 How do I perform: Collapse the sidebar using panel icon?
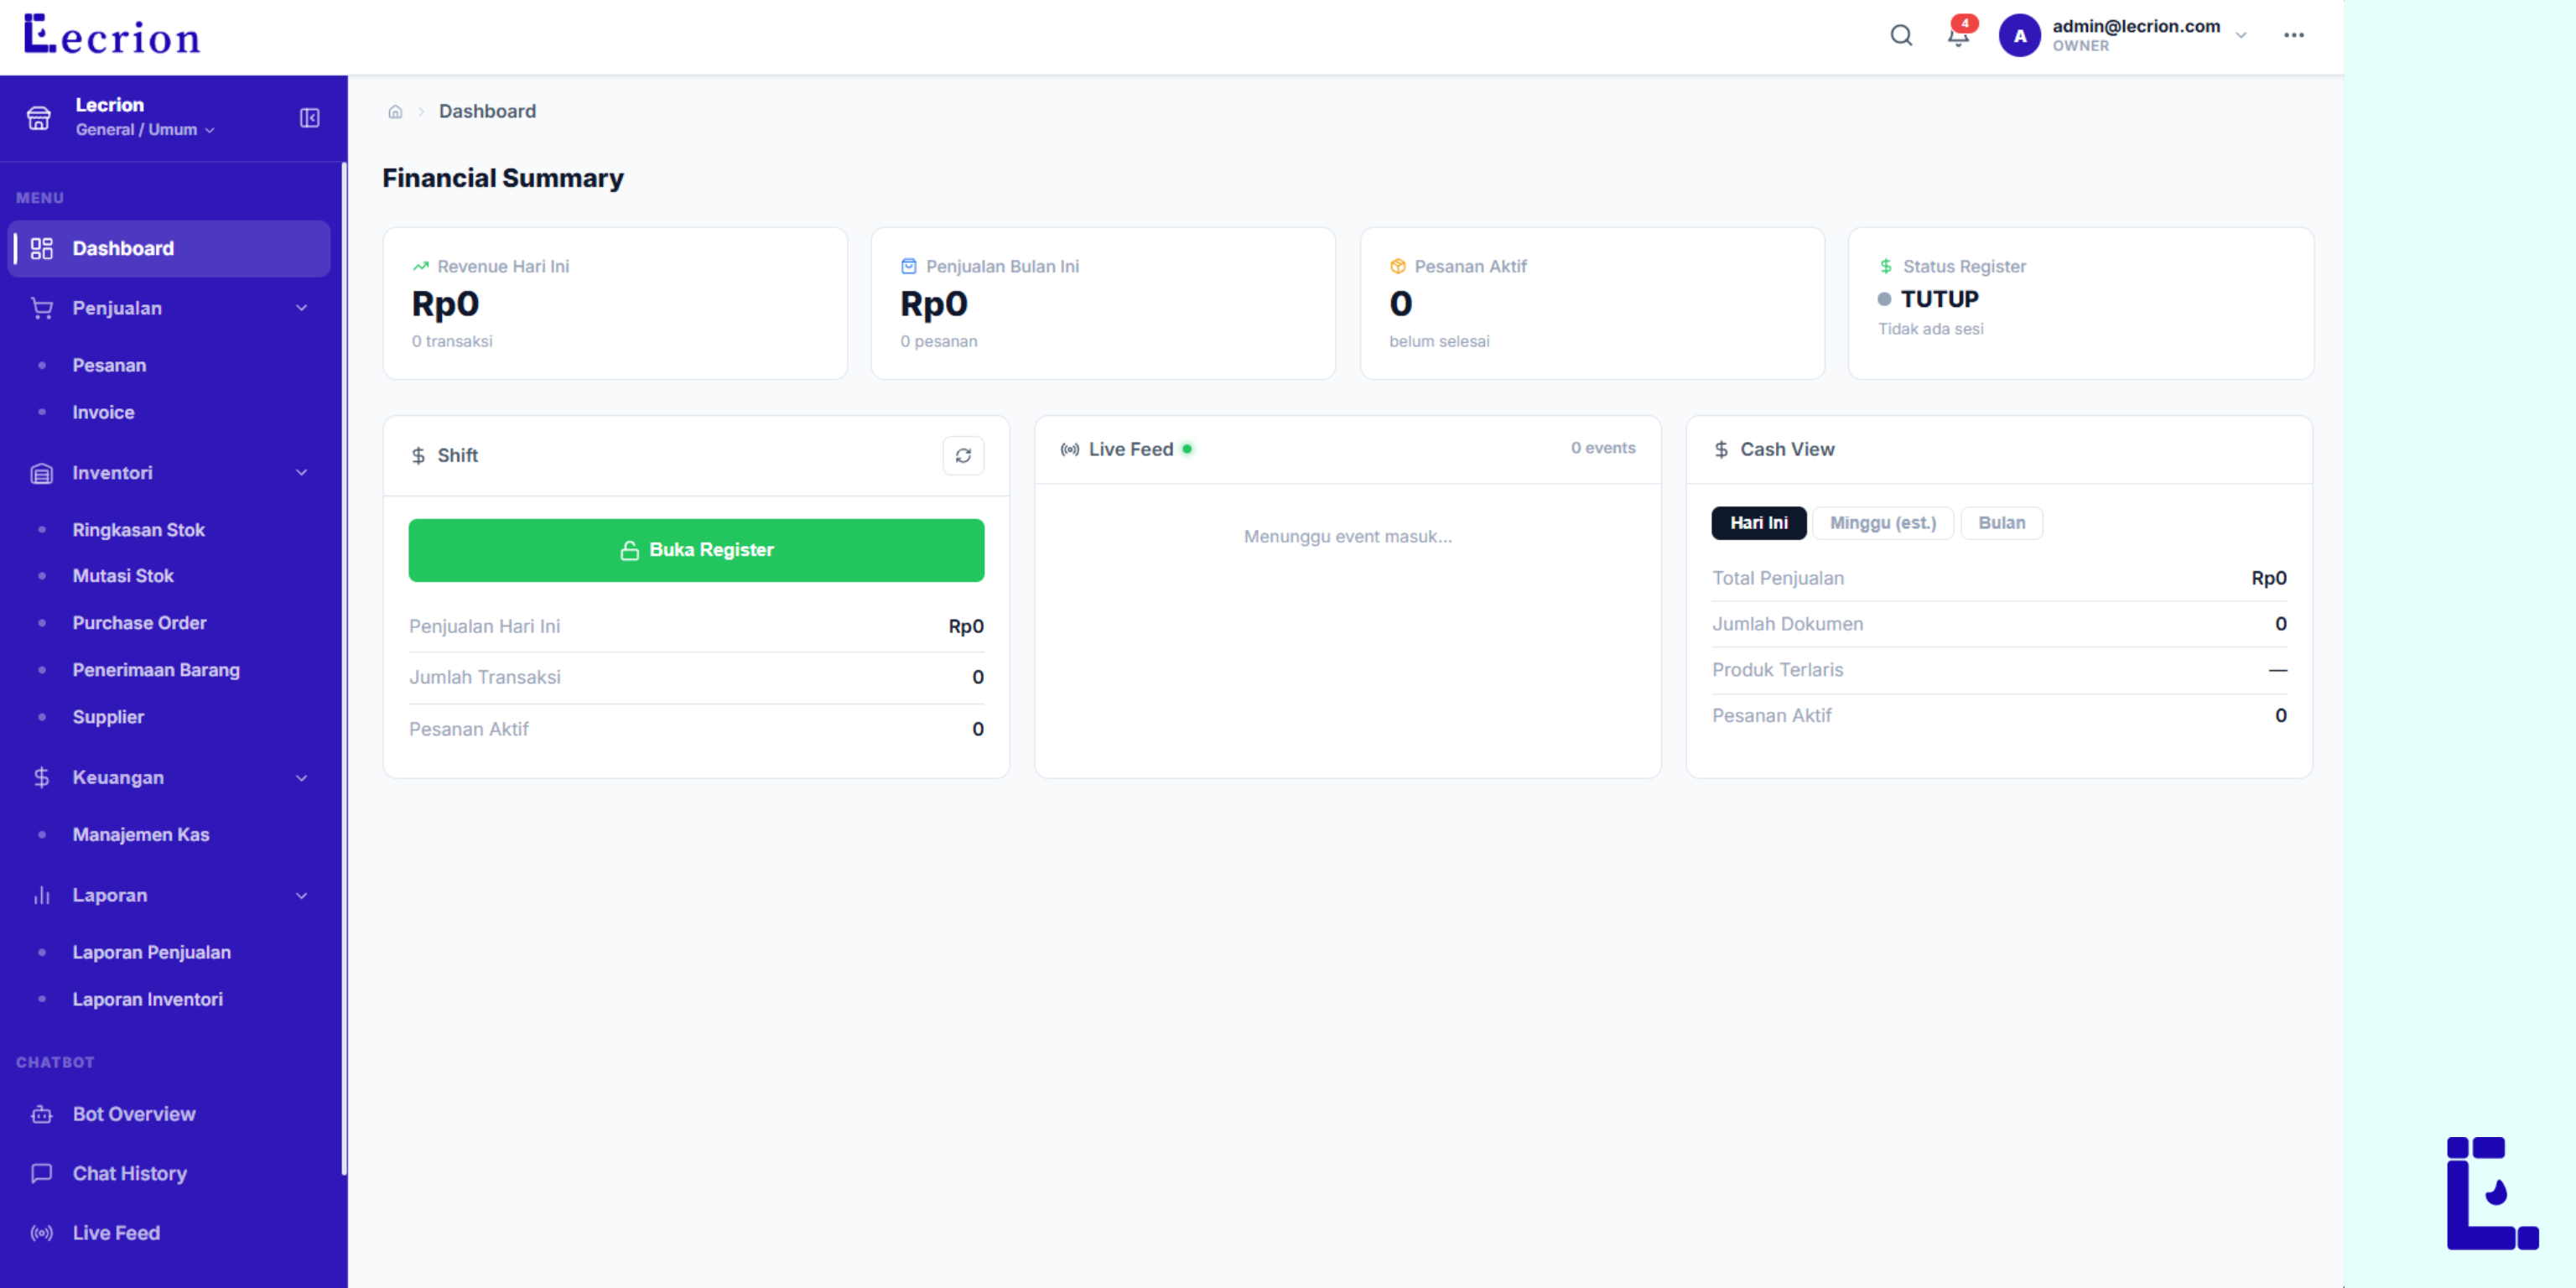pyautogui.click(x=310, y=118)
